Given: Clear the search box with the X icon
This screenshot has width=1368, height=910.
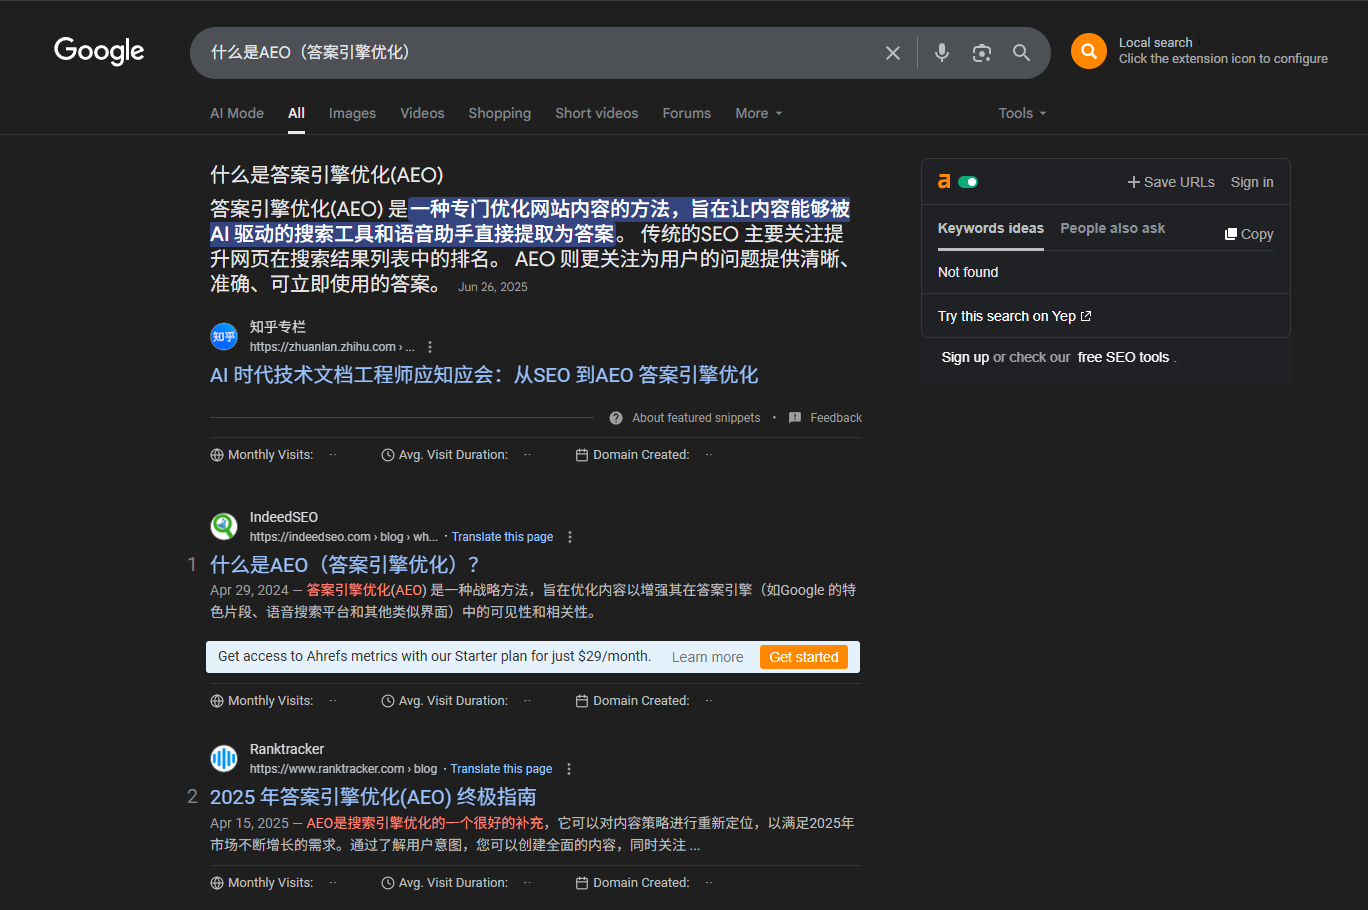Looking at the screenshot, I should (893, 53).
